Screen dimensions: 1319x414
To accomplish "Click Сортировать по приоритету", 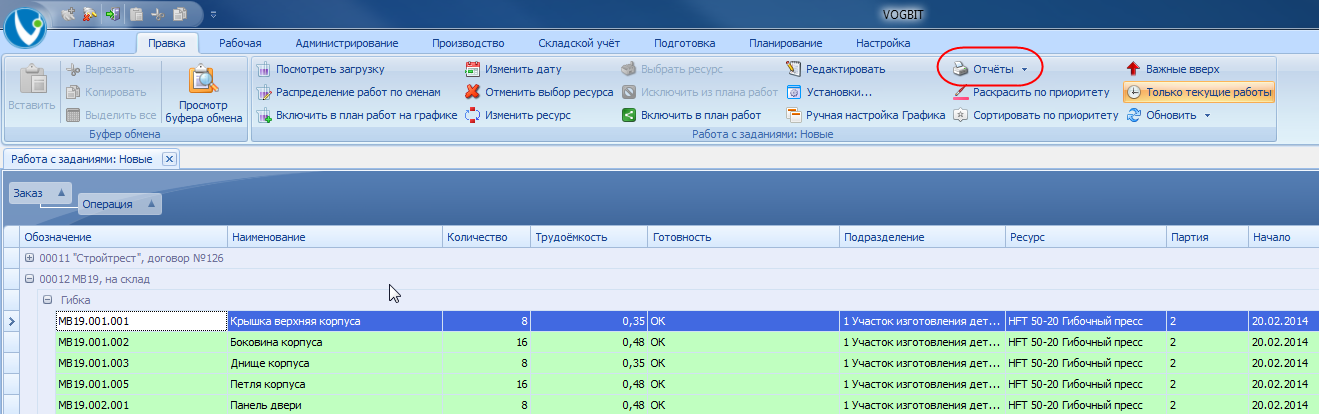I will tap(1035, 115).
